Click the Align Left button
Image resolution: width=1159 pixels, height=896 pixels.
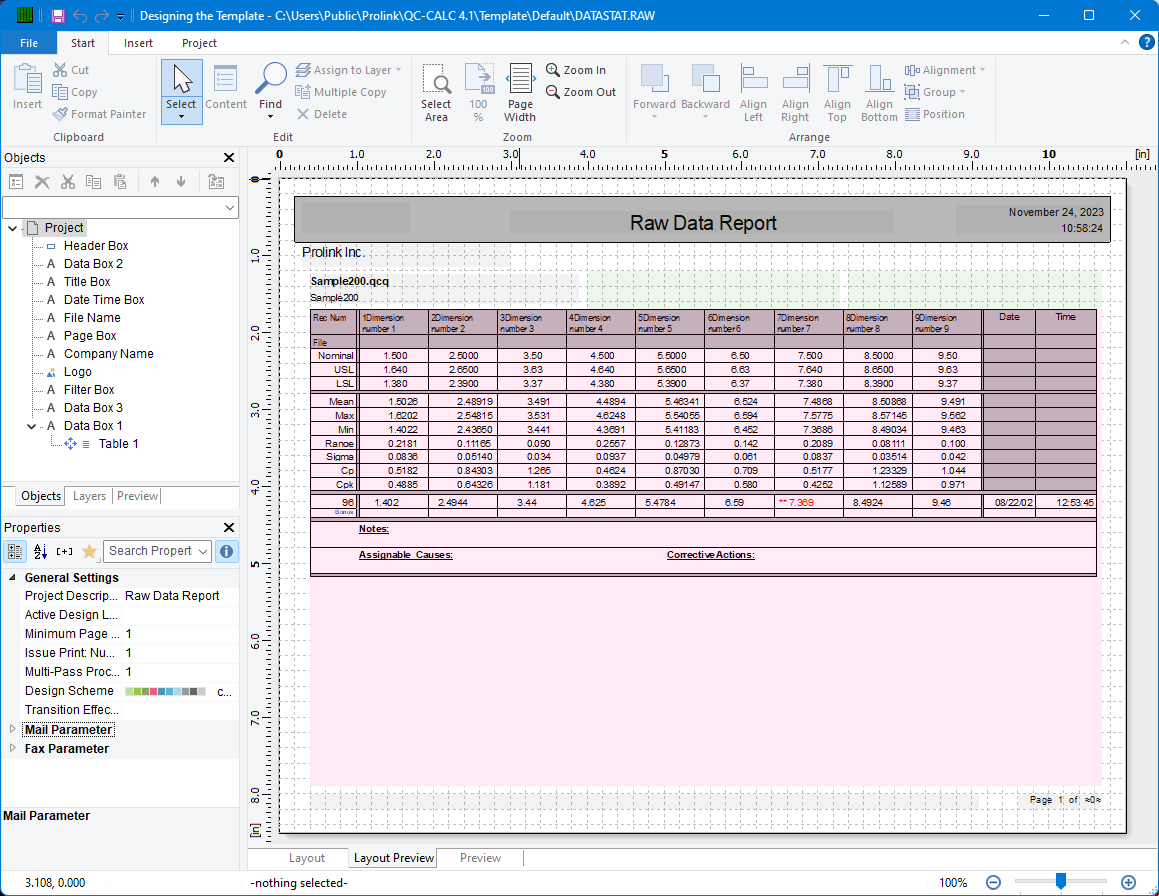[x=753, y=92]
